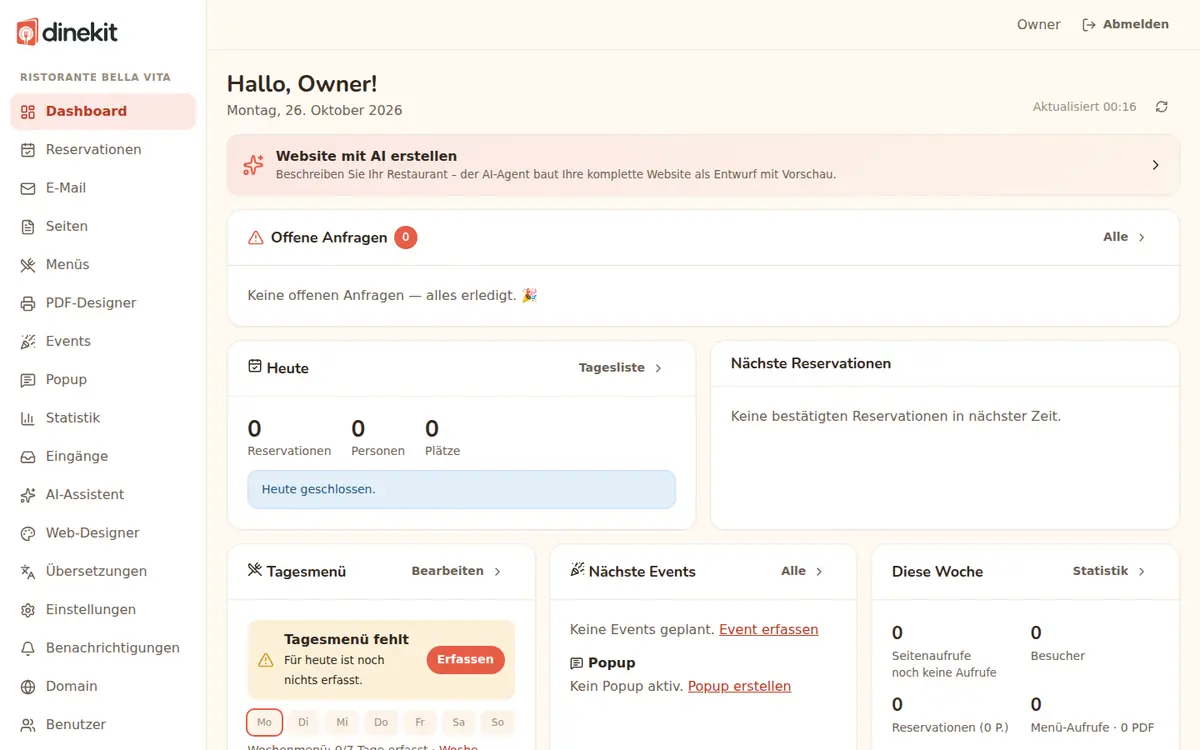Image resolution: width=1200 pixels, height=750 pixels.
Task: Click the Heute geschlossen notice
Action: point(461,490)
